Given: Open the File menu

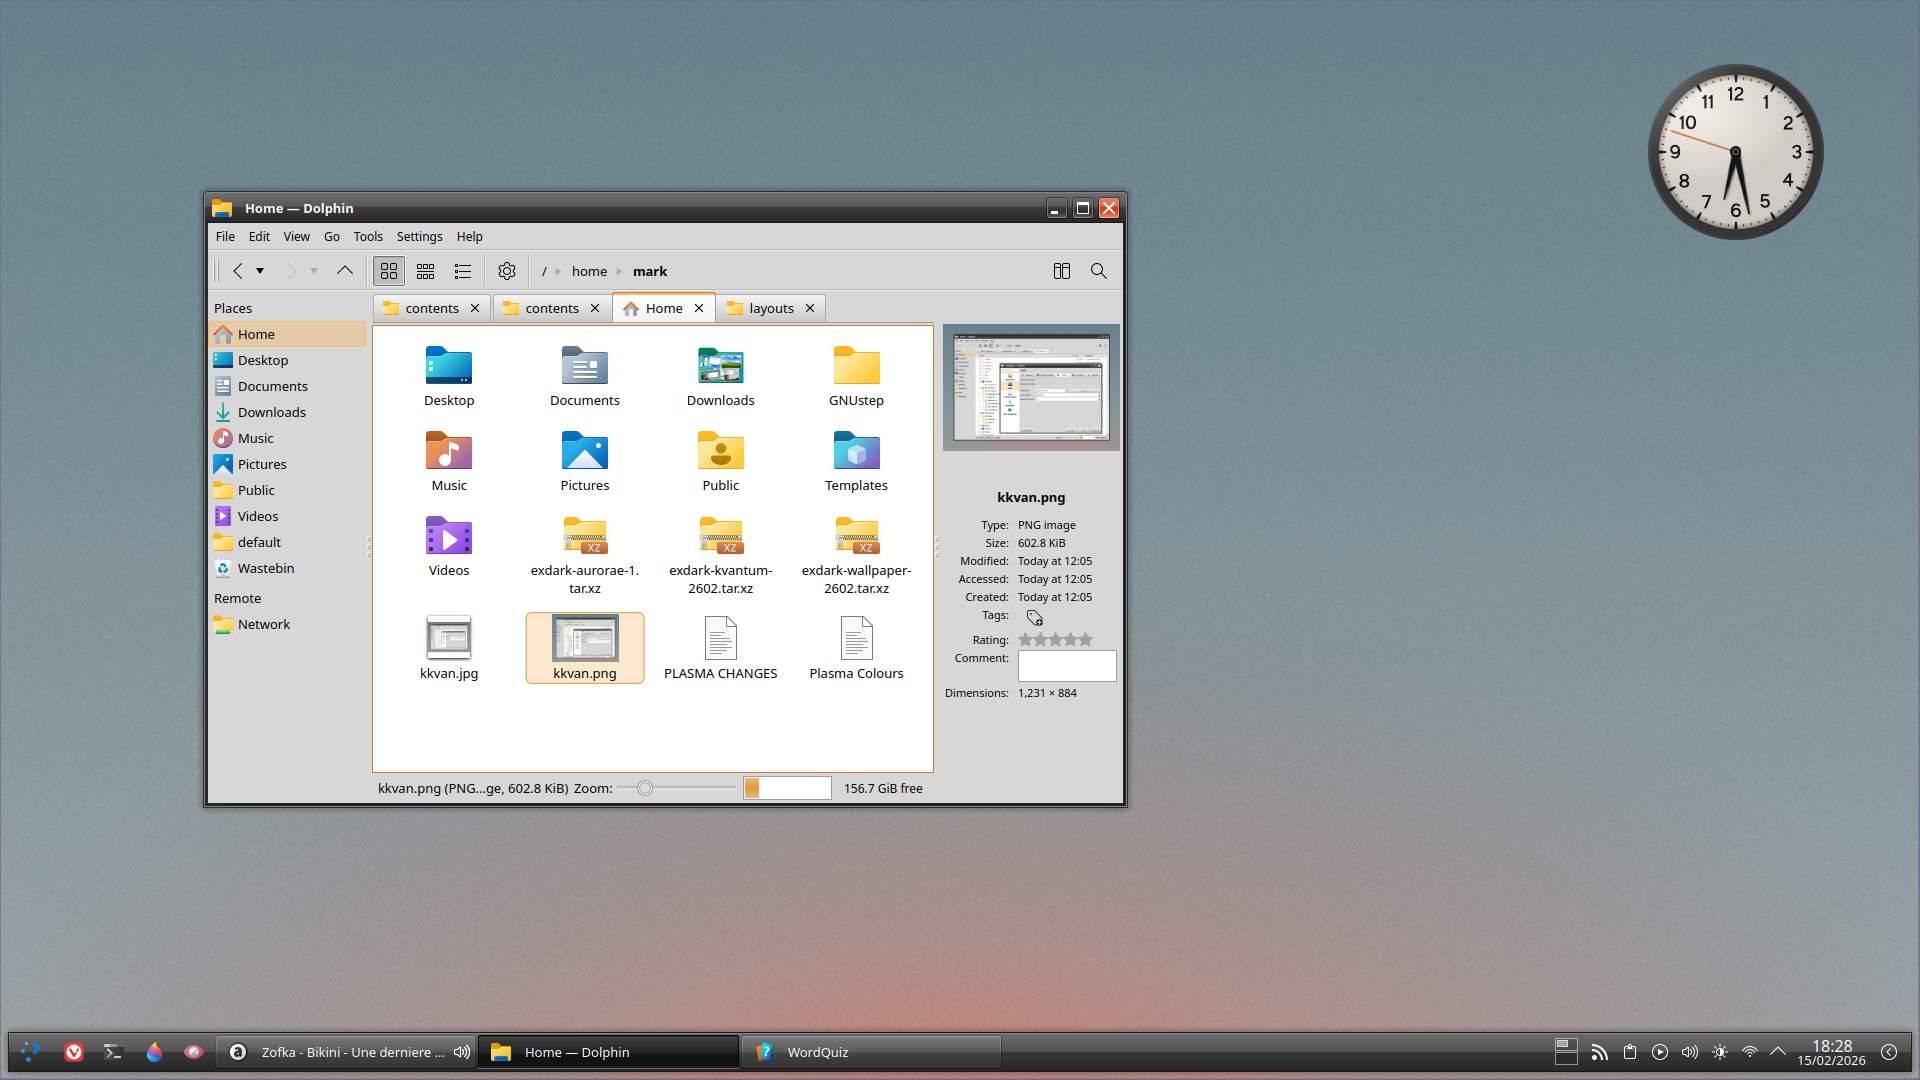Looking at the screenshot, I should click(x=225, y=236).
